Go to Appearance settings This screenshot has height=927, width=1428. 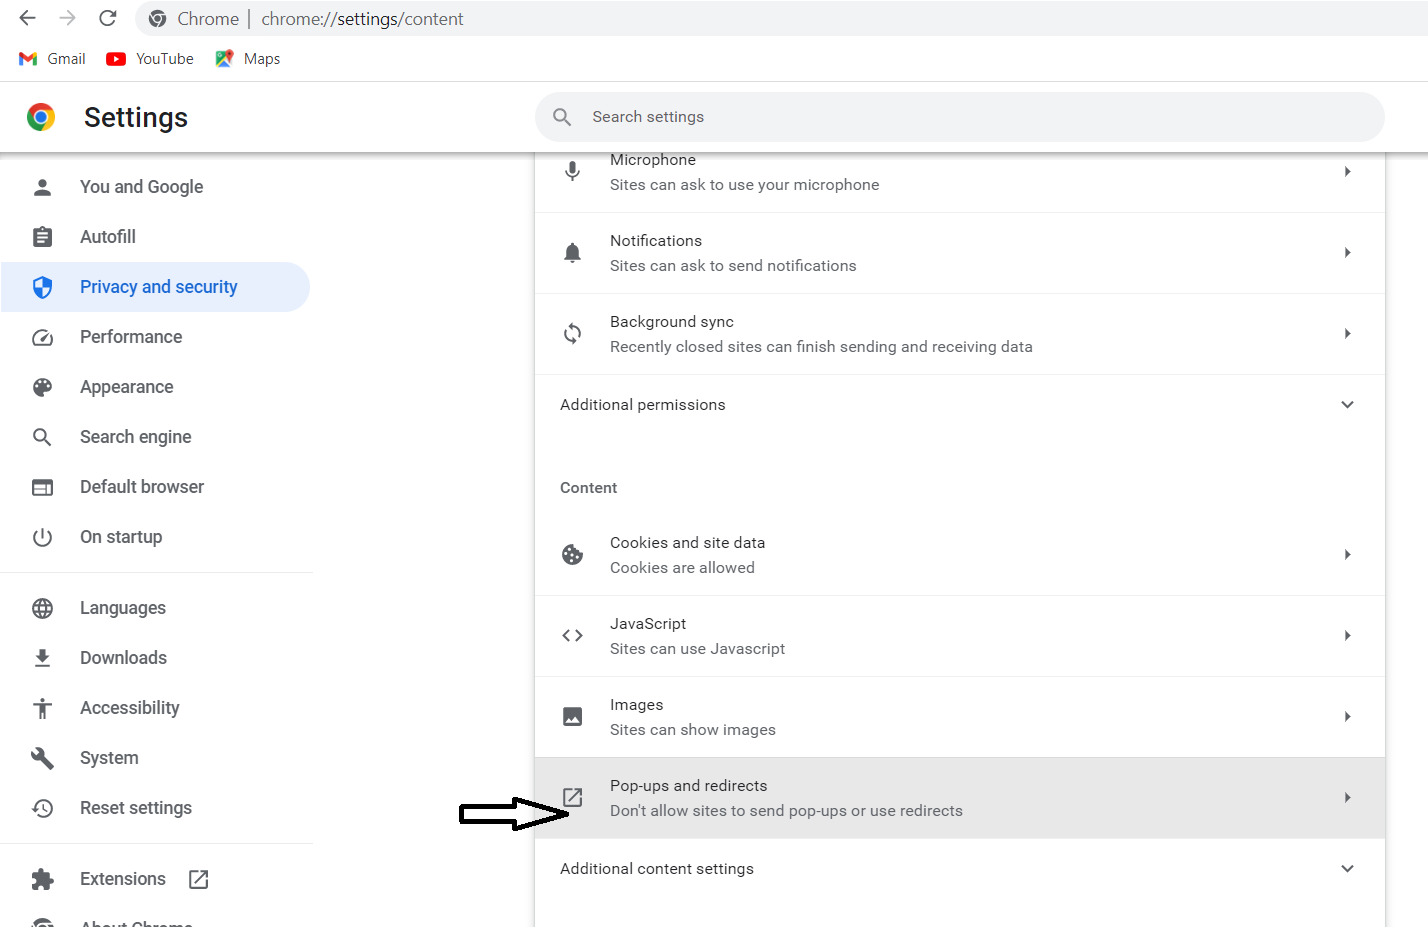tap(126, 387)
